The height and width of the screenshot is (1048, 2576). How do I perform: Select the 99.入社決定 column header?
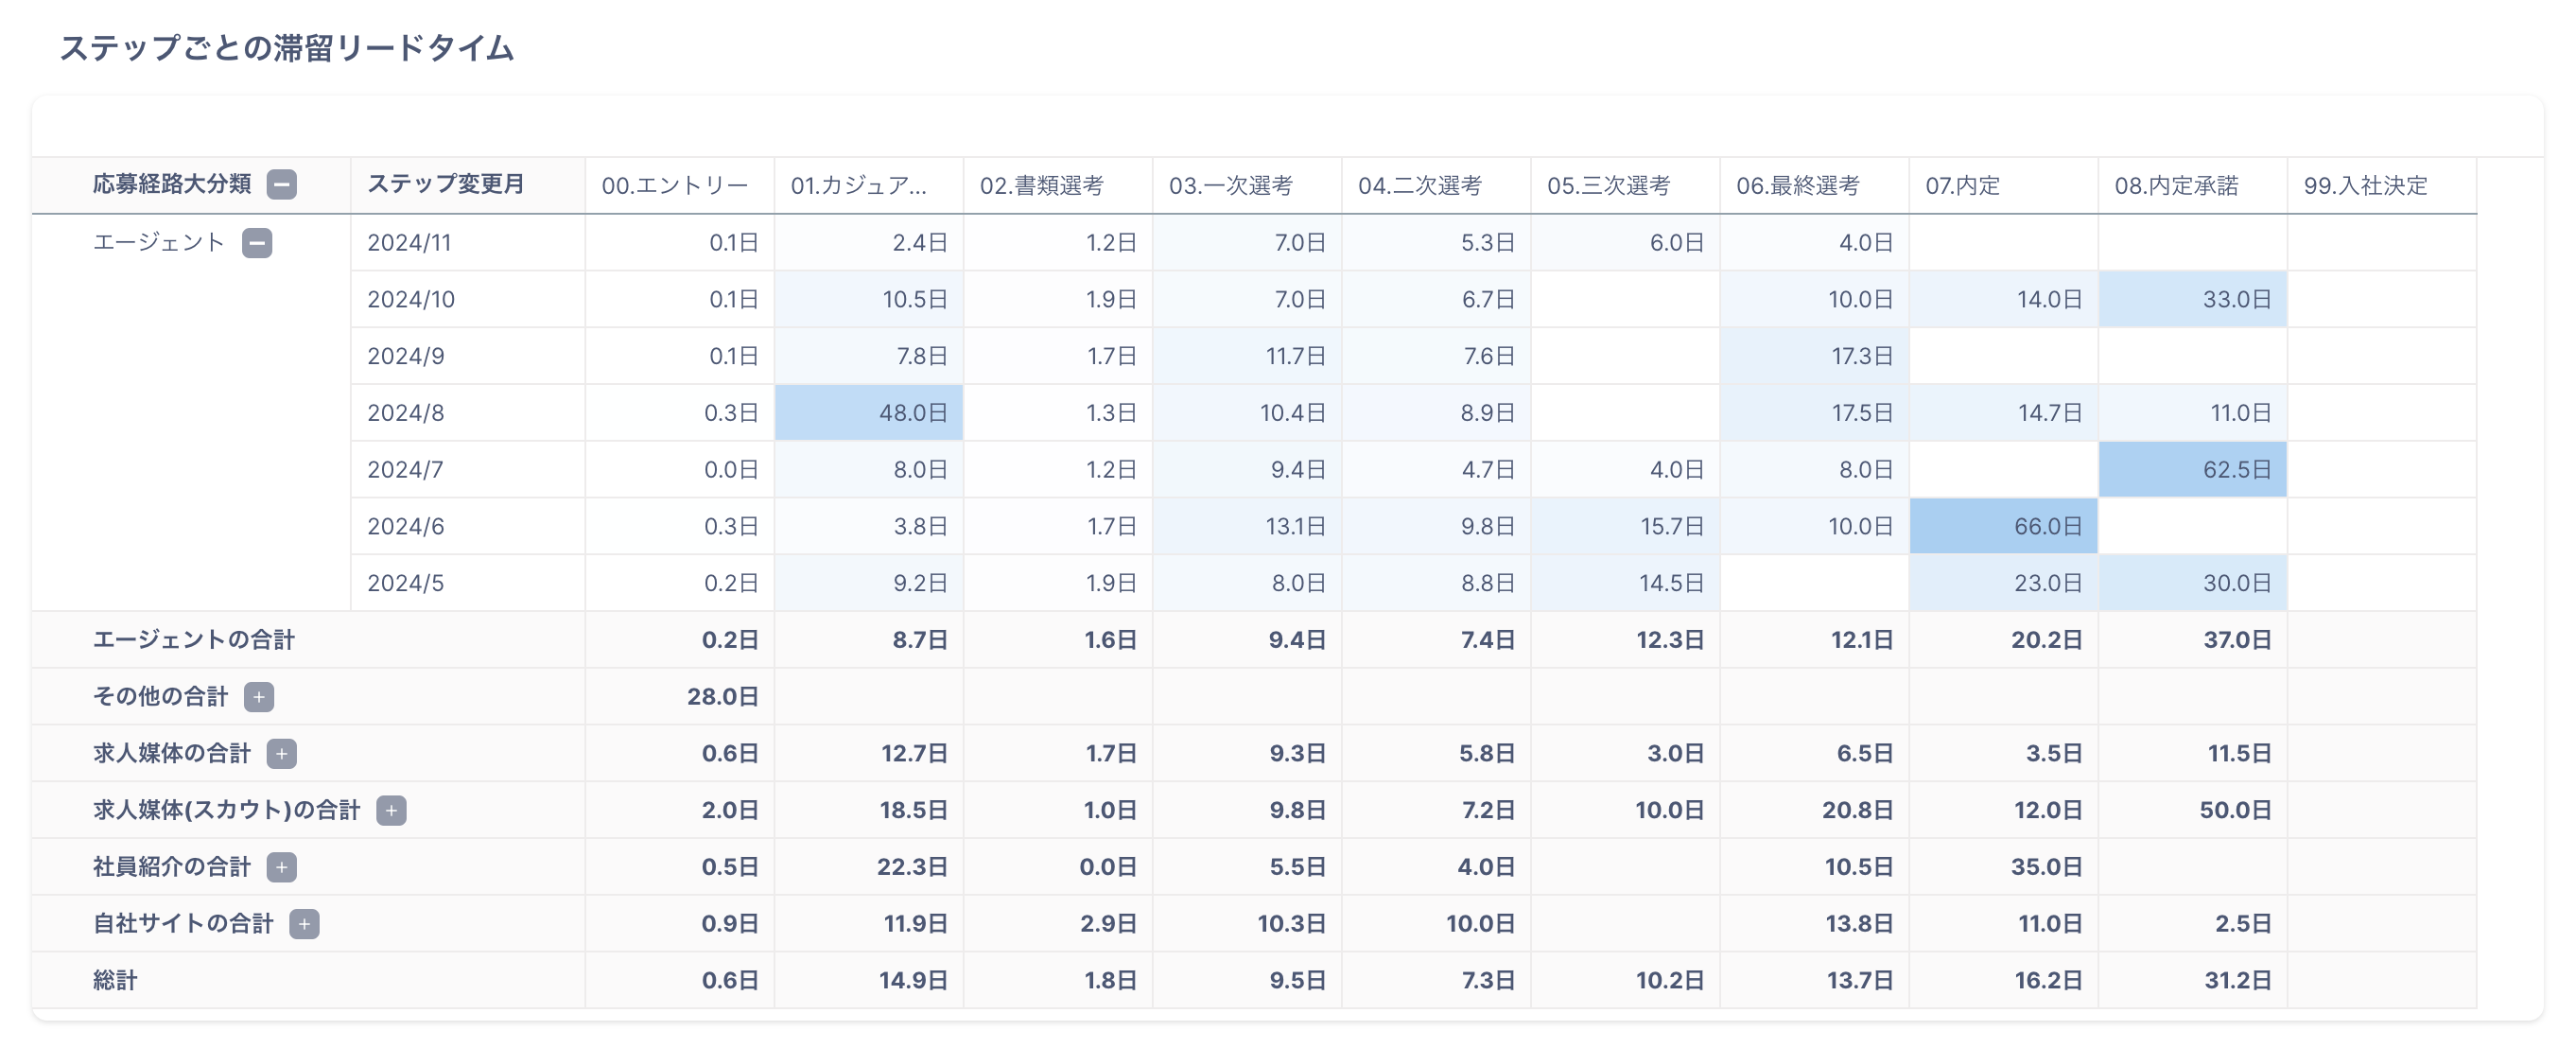click(x=2365, y=186)
